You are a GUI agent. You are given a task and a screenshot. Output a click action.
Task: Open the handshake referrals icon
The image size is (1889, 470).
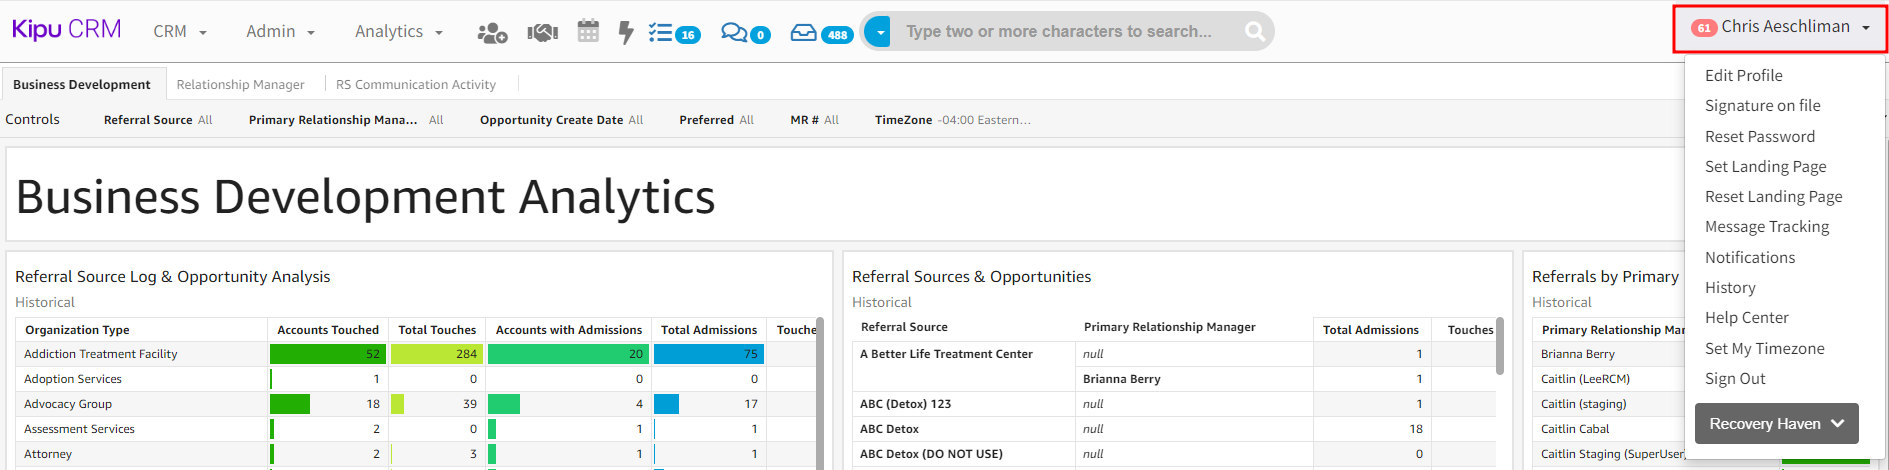[542, 33]
